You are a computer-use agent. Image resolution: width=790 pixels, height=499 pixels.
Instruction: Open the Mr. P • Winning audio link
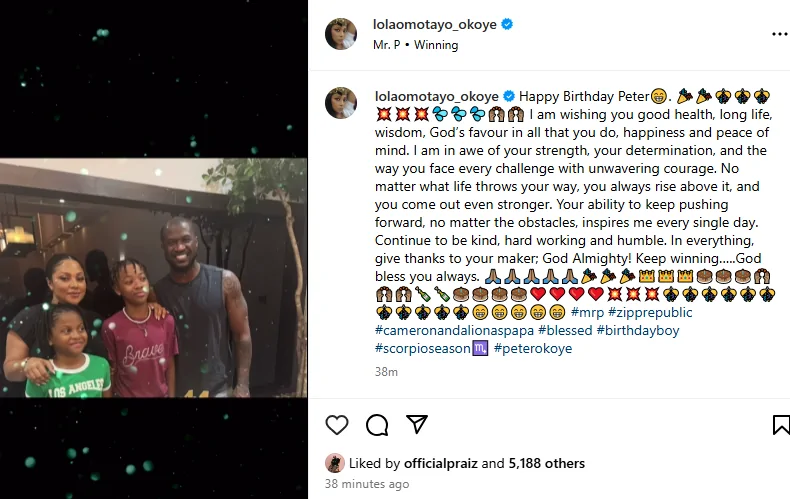415,45
